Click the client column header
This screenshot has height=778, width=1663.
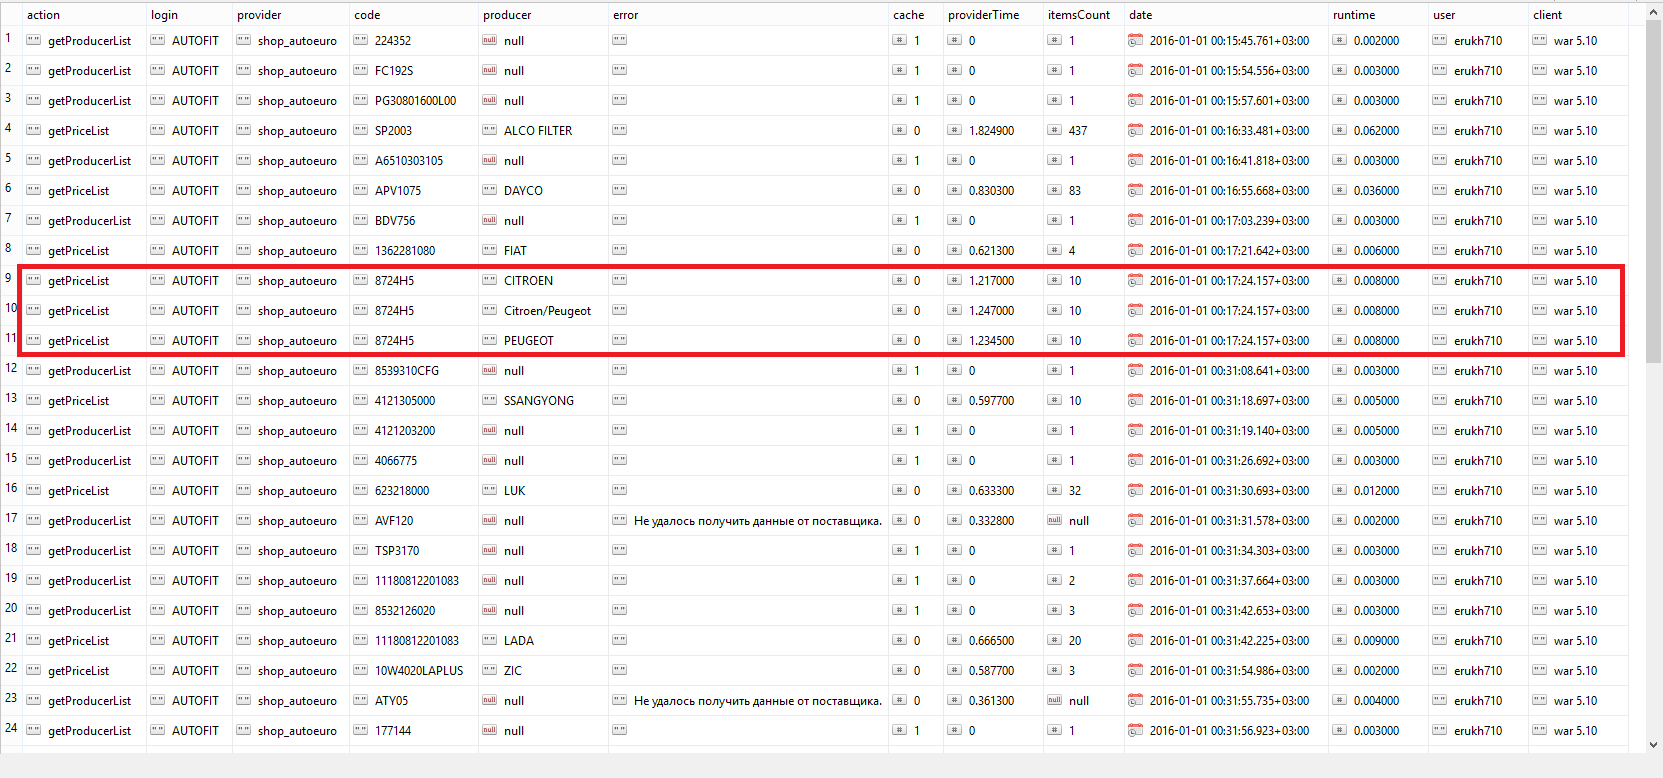(x=1547, y=15)
